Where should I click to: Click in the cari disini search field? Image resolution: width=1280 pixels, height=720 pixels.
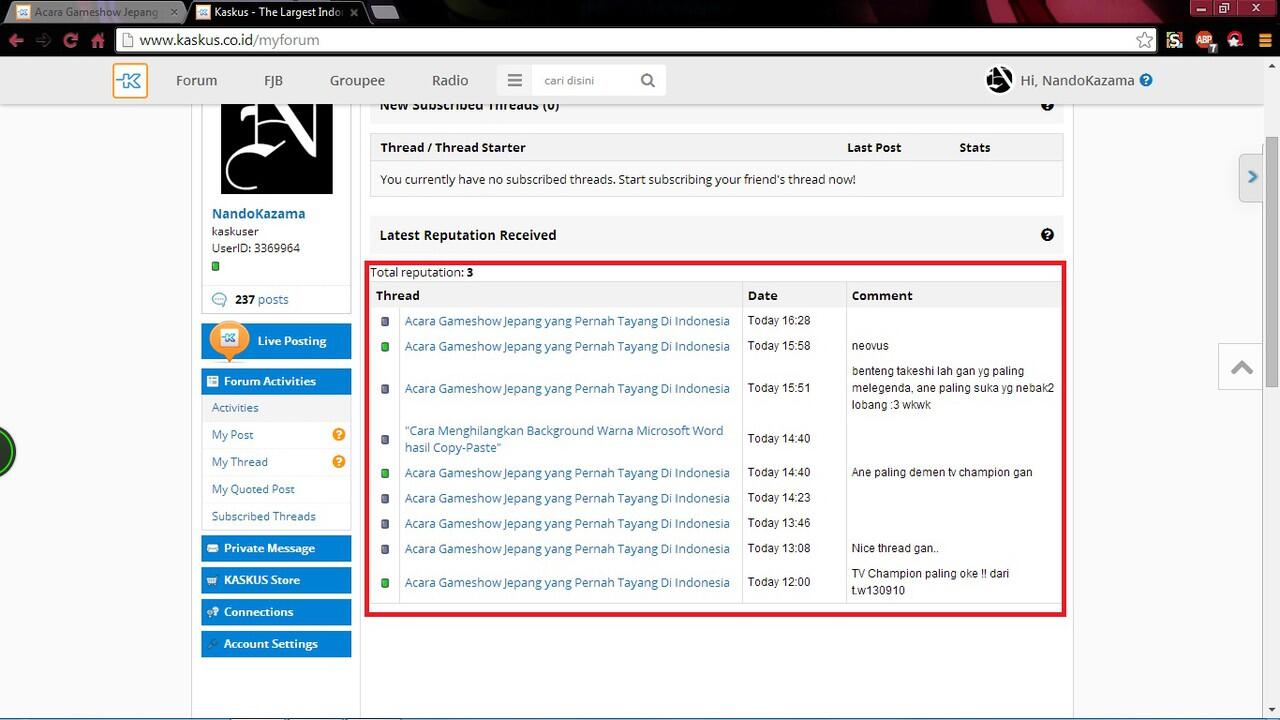pyautogui.click(x=584, y=81)
